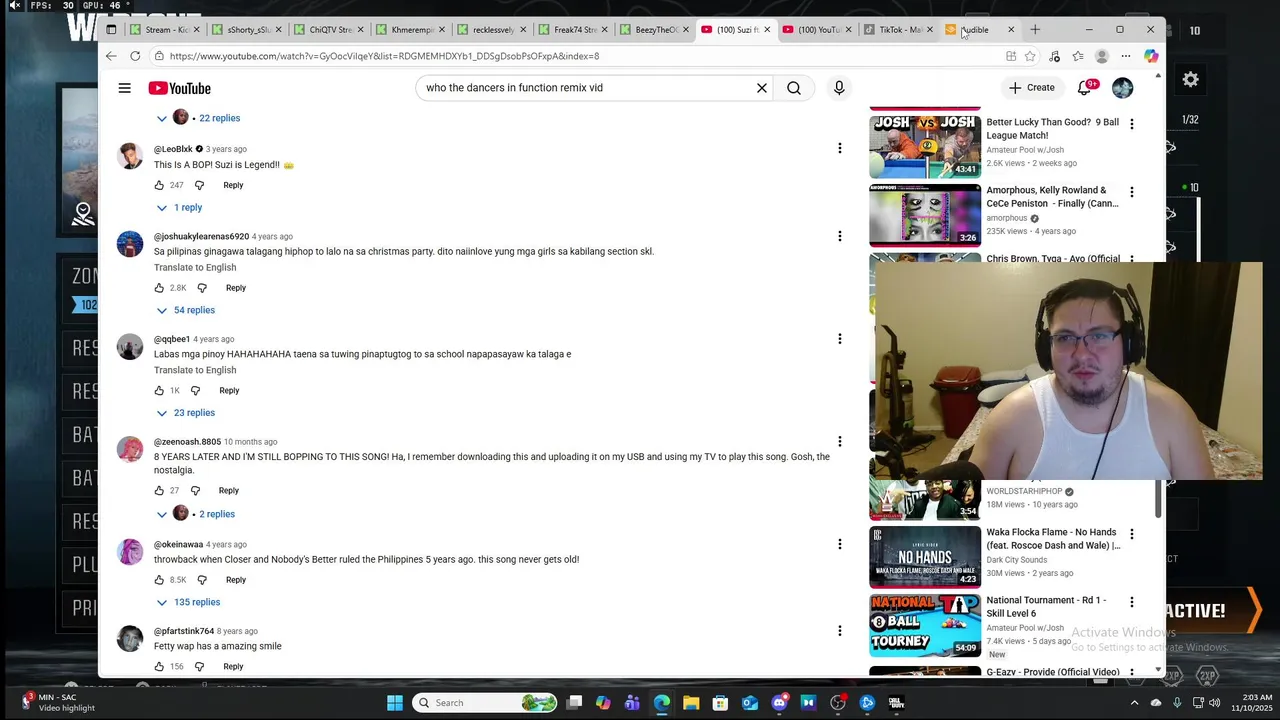Clear the search box with the X icon
The height and width of the screenshot is (720, 1280).
(x=762, y=88)
